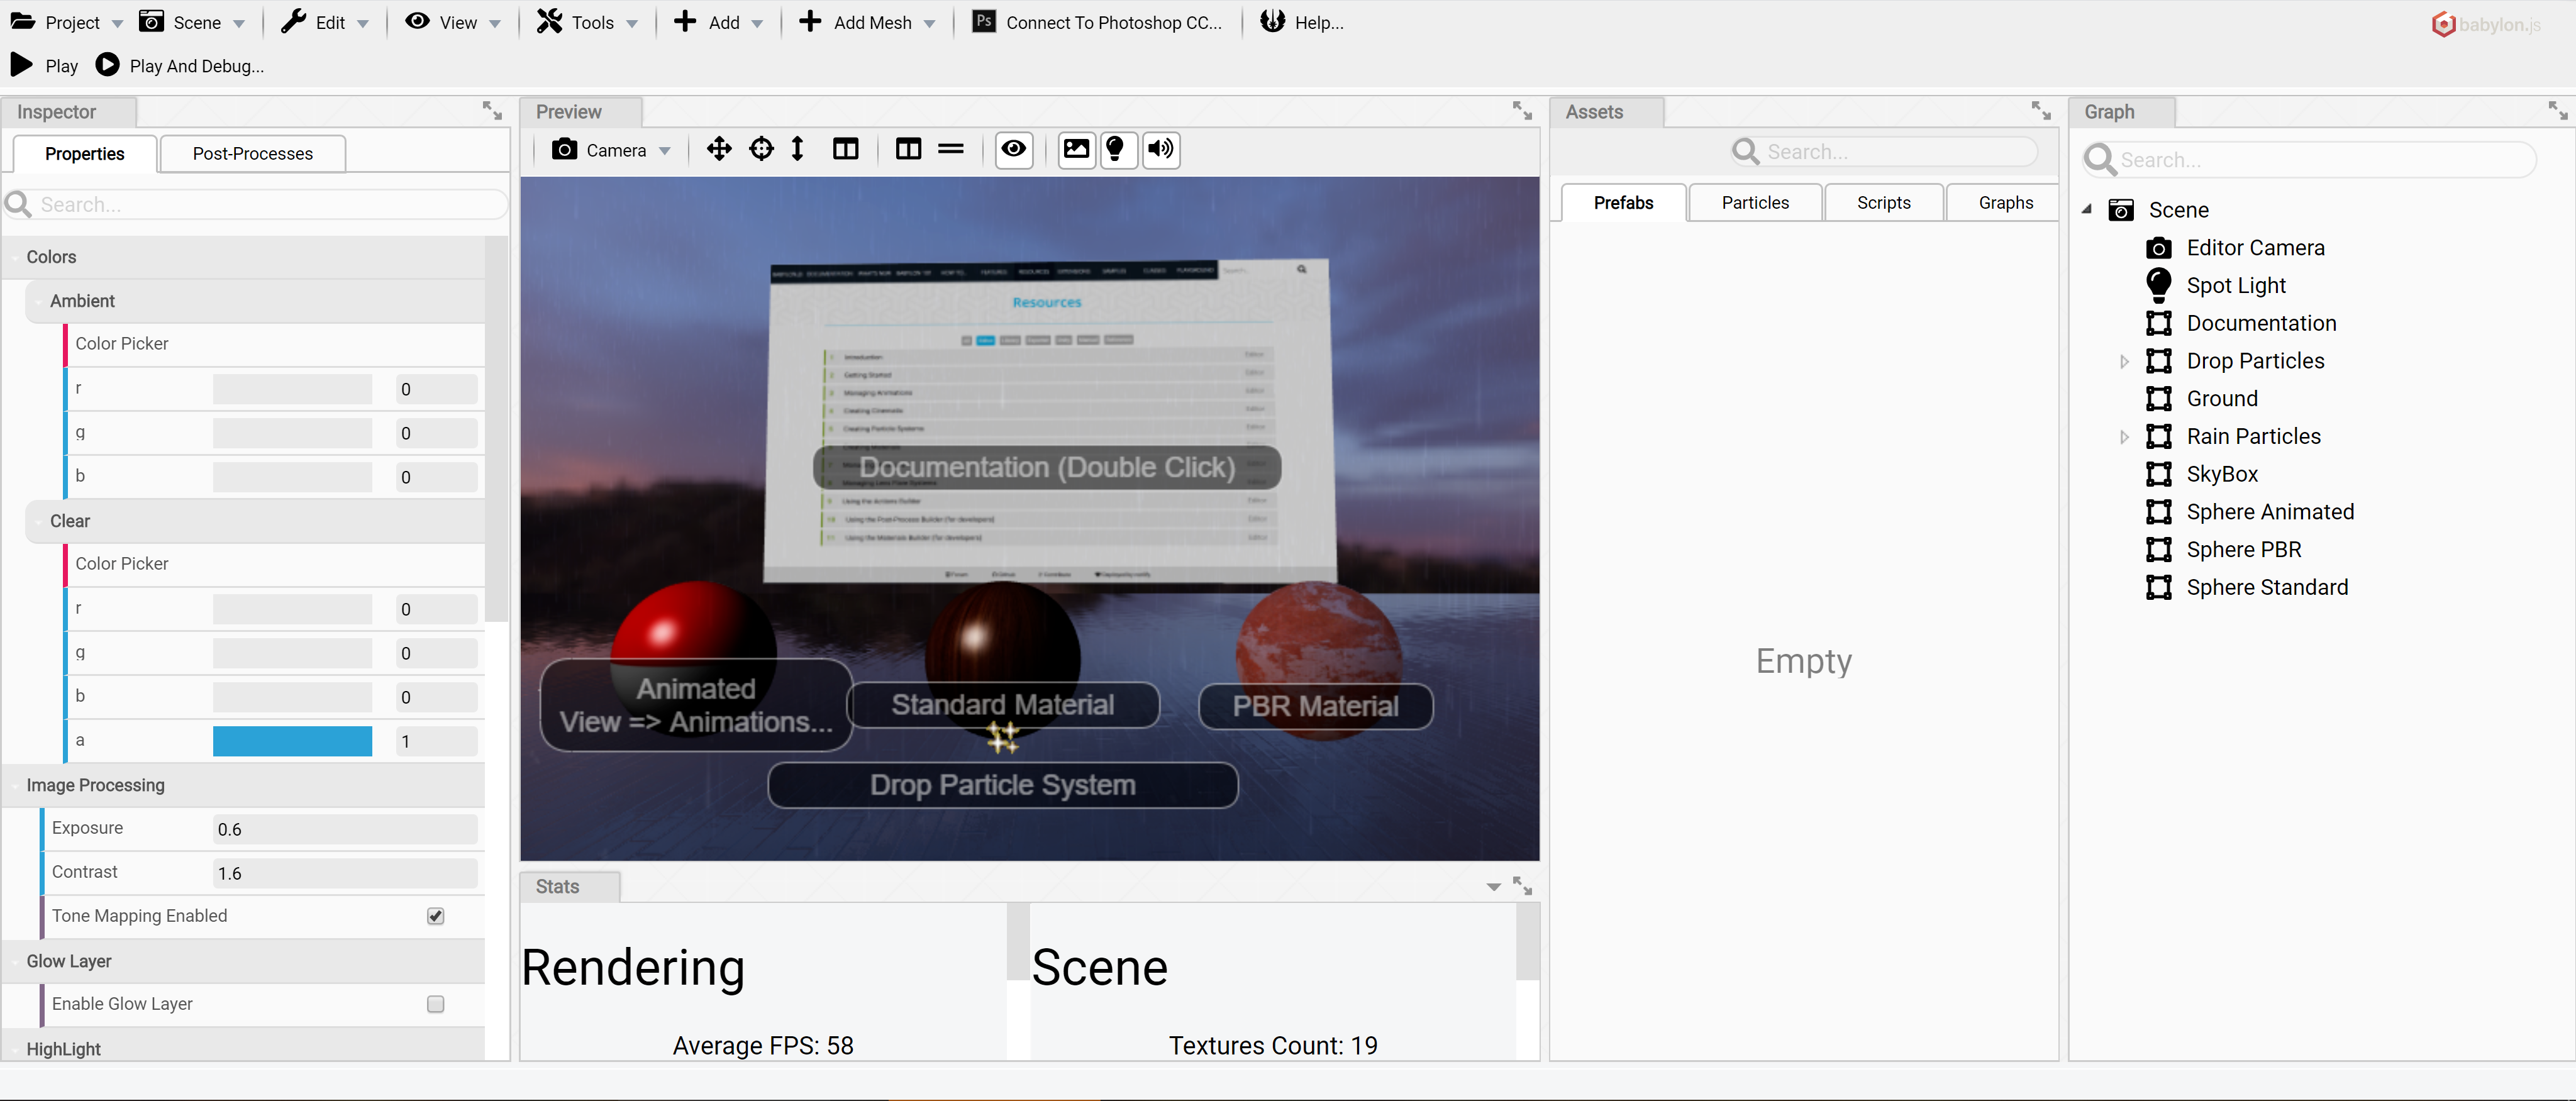Viewport: 2576px width, 1101px height.
Task: Click Connect To Photoshop CC button
Action: click(1098, 23)
